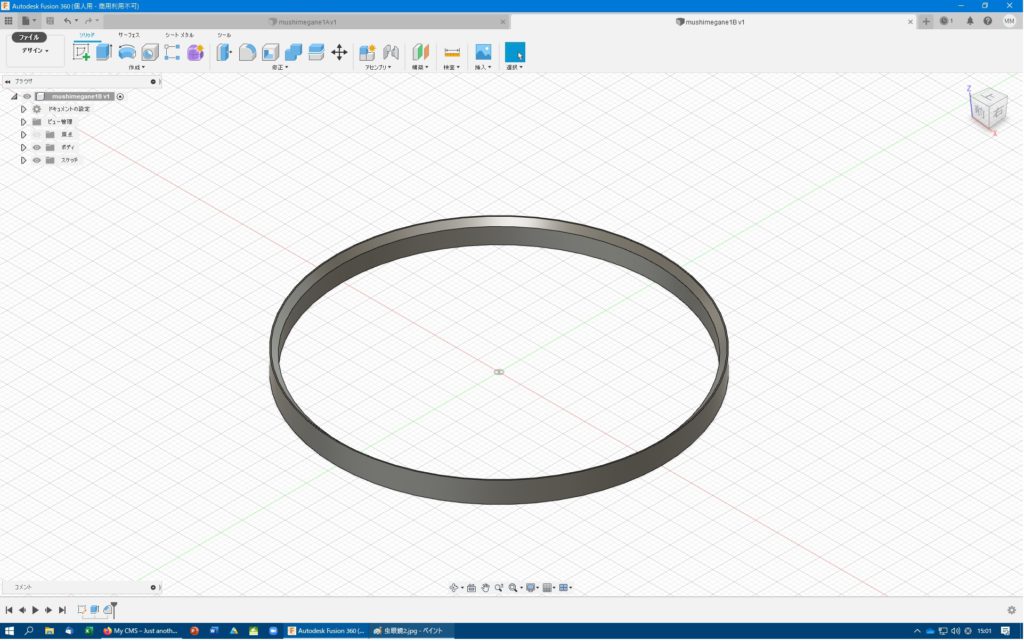Select the Fillet tool

[x=247, y=52]
